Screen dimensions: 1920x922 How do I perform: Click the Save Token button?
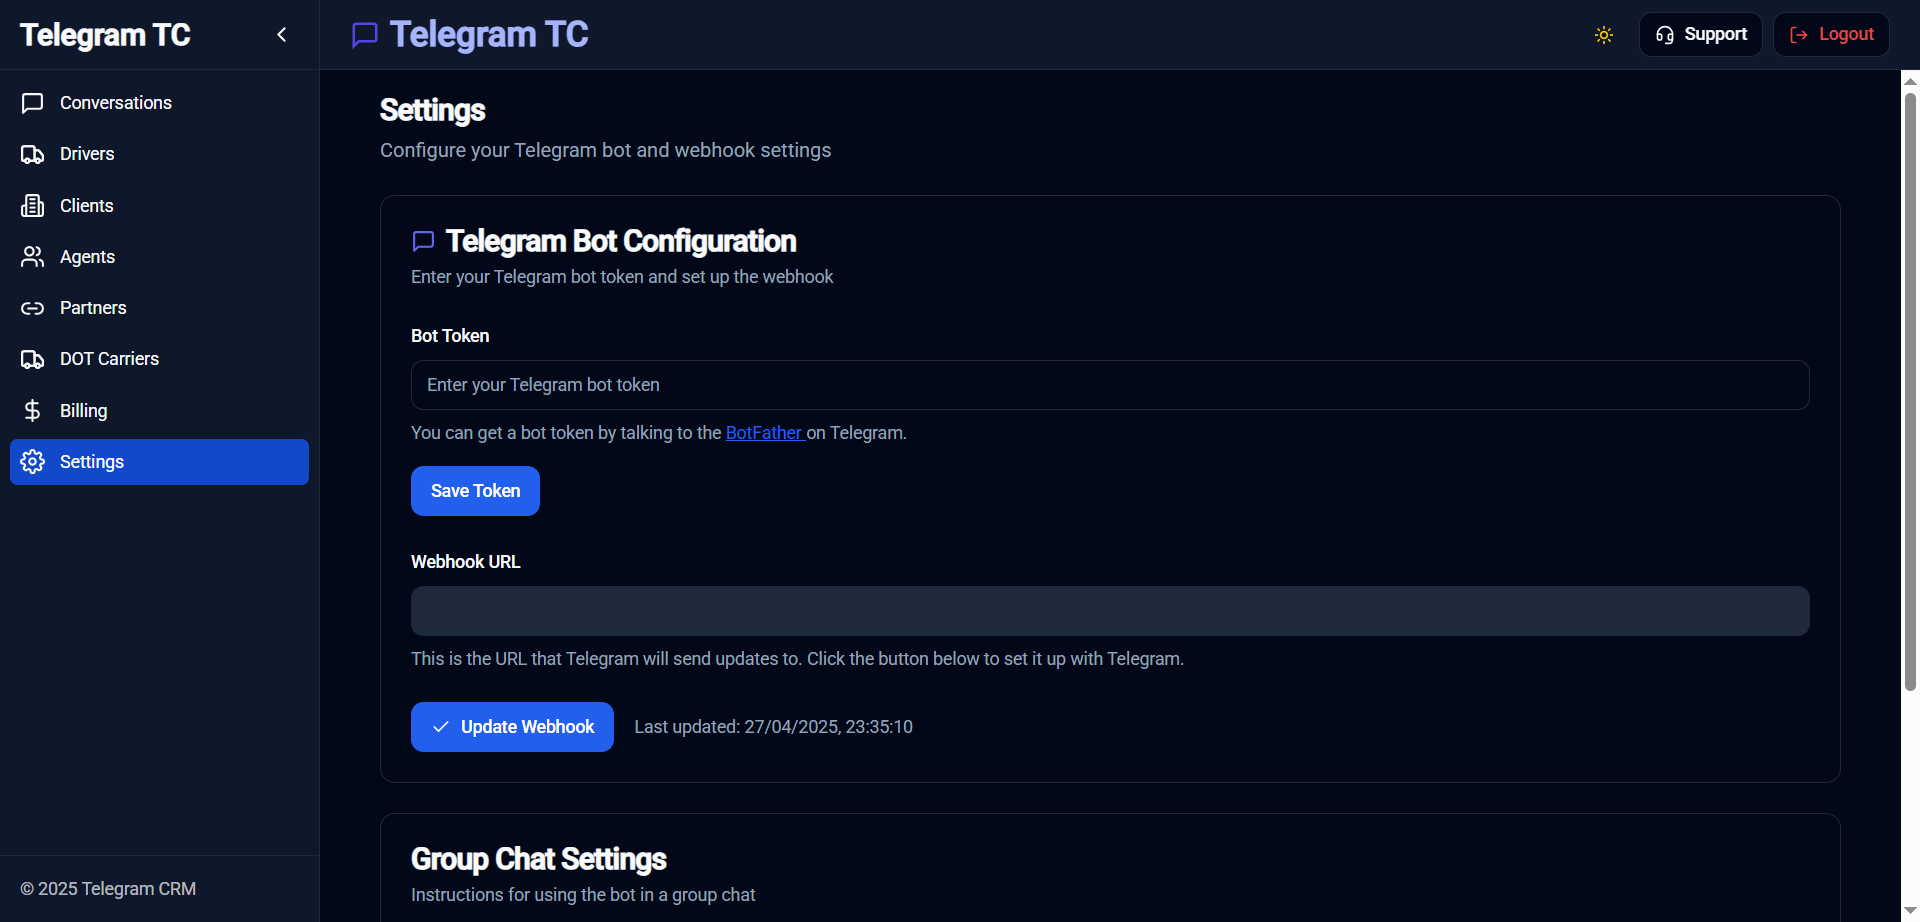(x=474, y=490)
